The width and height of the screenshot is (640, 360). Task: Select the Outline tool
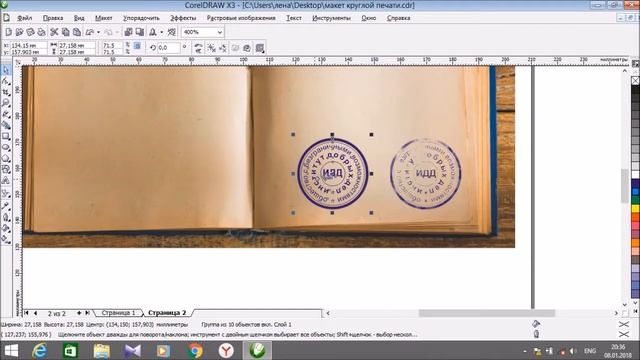6,218
